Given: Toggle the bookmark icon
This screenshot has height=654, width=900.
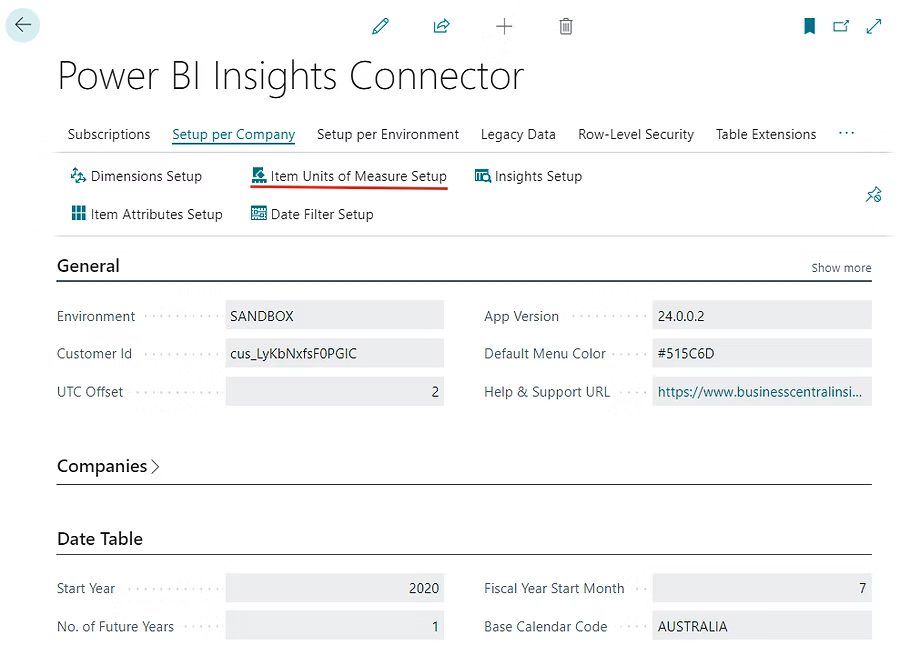Looking at the screenshot, I should [x=810, y=27].
